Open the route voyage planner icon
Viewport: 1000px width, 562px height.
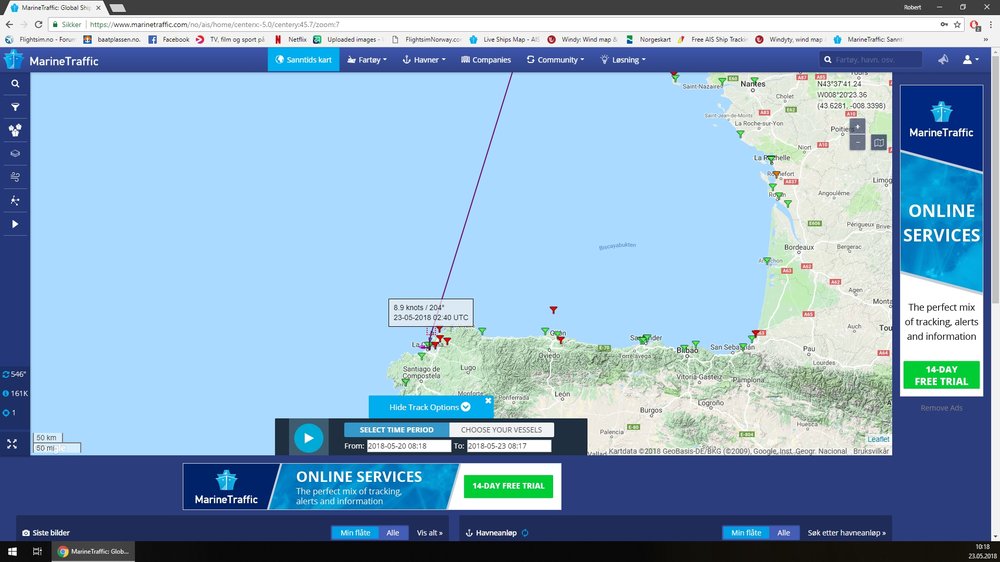15,200
